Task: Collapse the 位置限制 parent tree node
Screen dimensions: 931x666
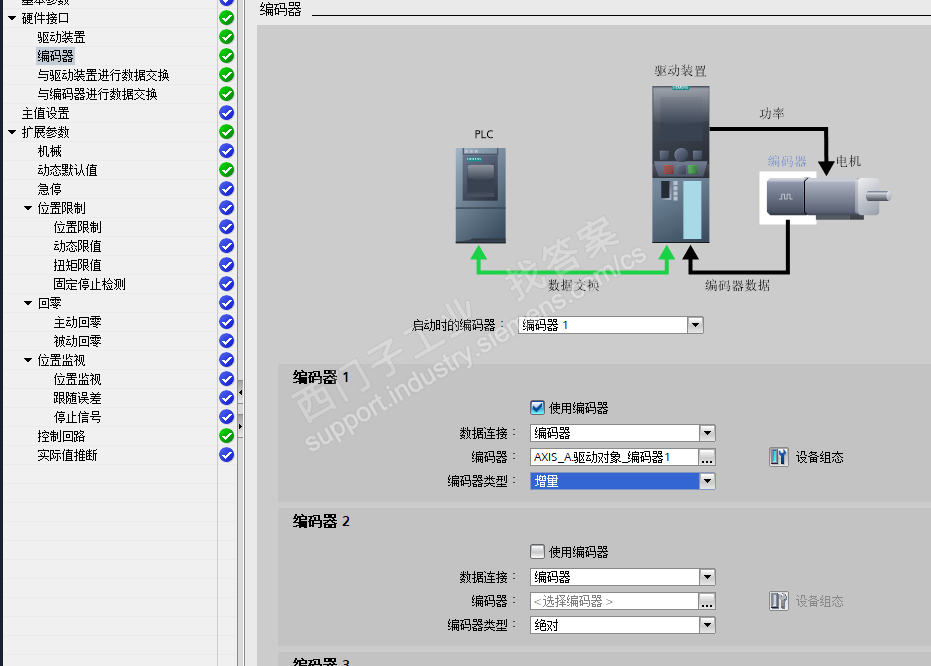Action: tap(28, 208)
